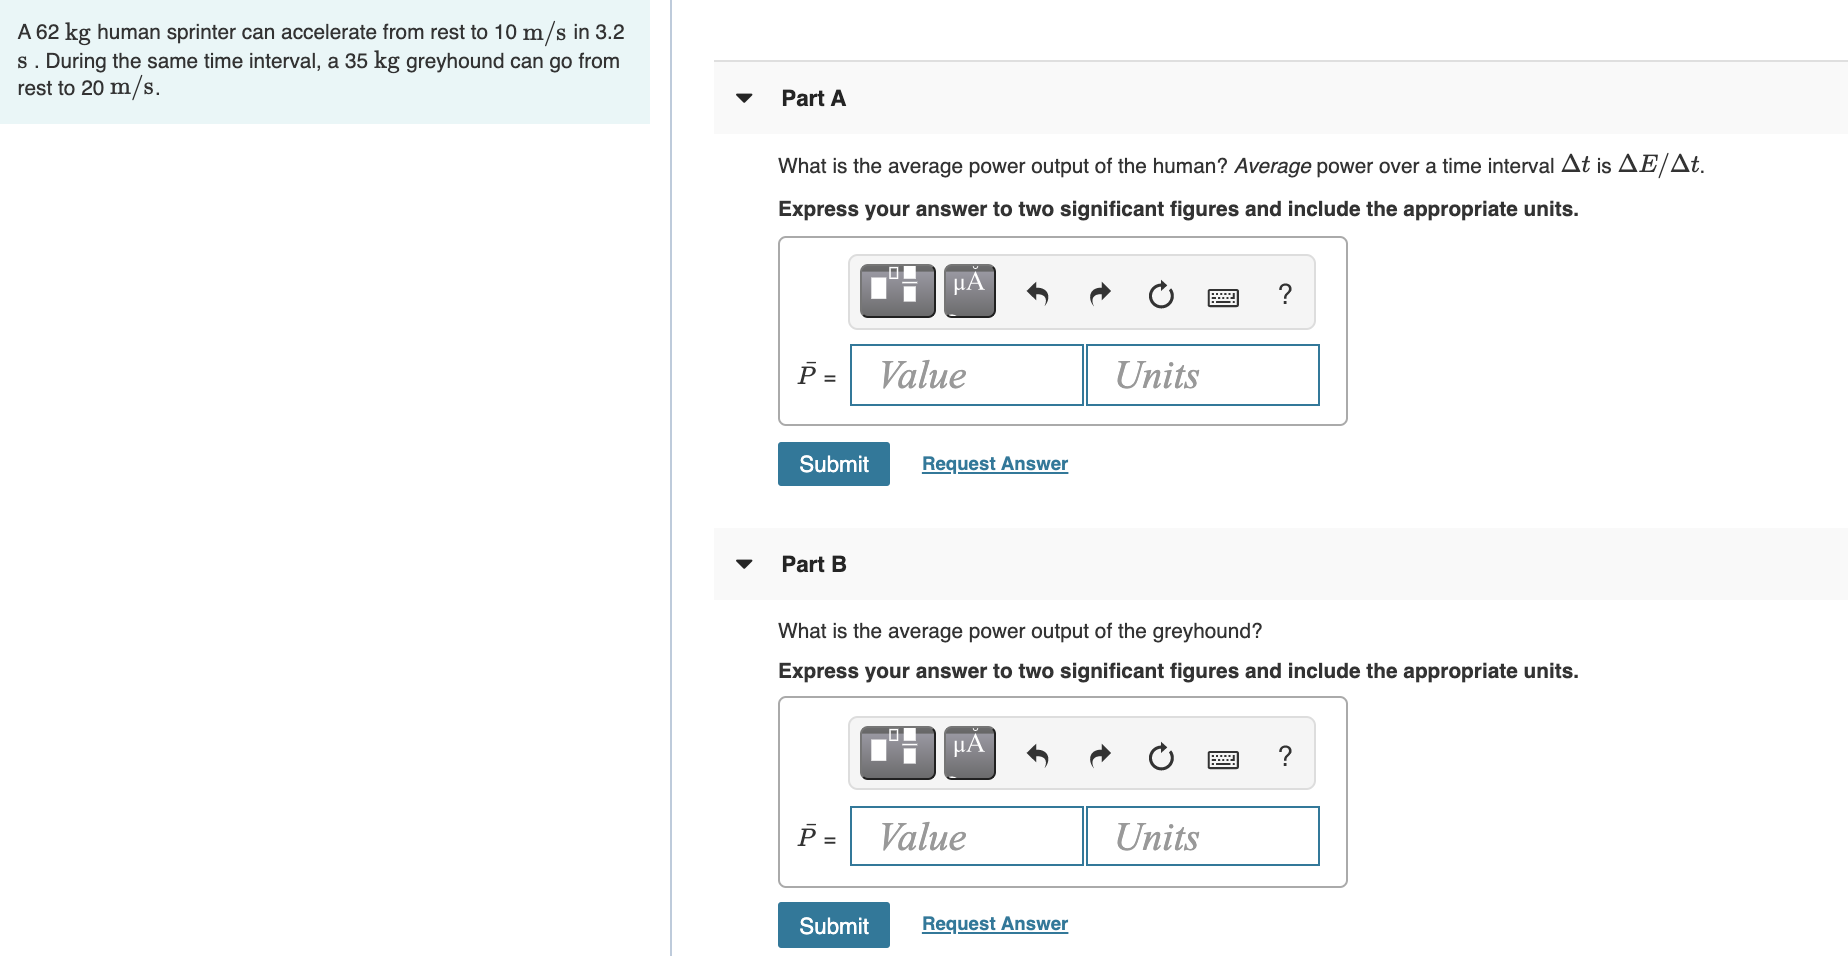Click the help question mark in Part B
Viewport: 1848px width, 956px height.
(1284, 756)
